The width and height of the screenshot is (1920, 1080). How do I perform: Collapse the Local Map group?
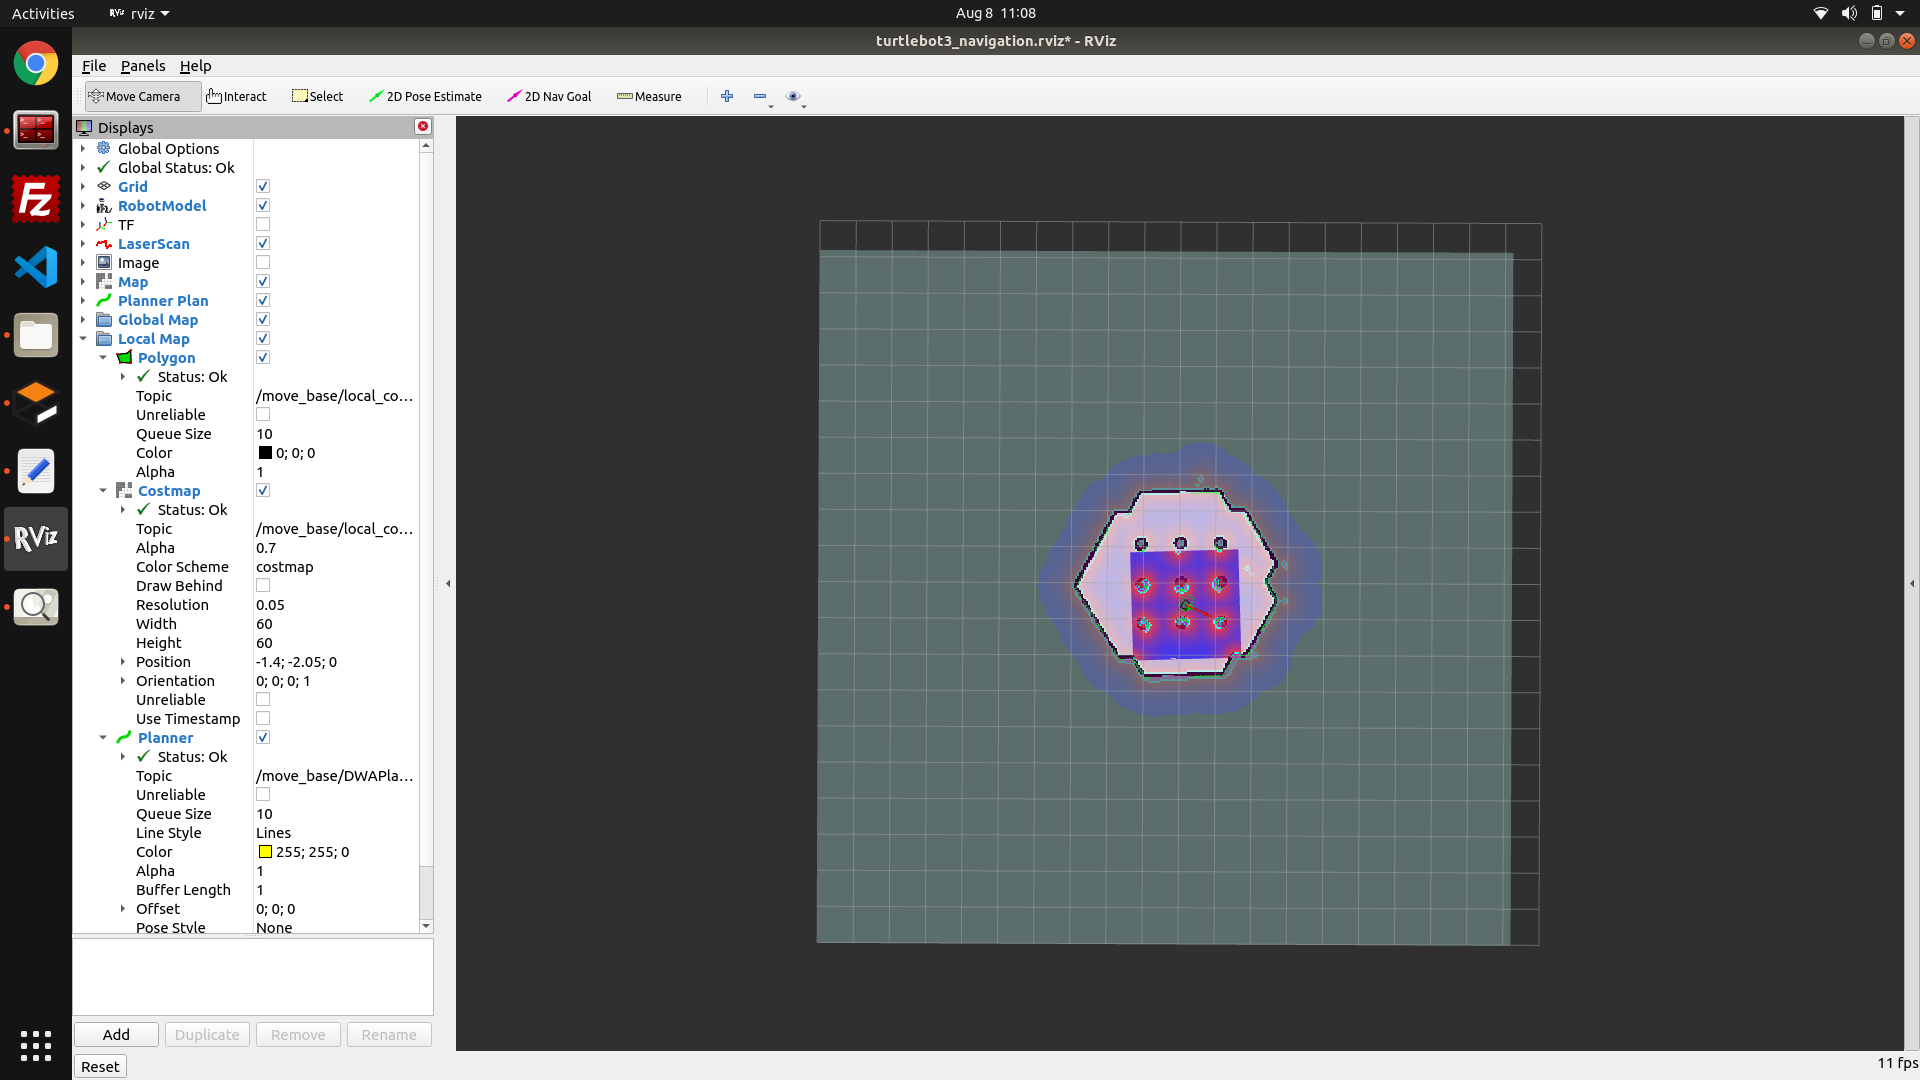83,338
